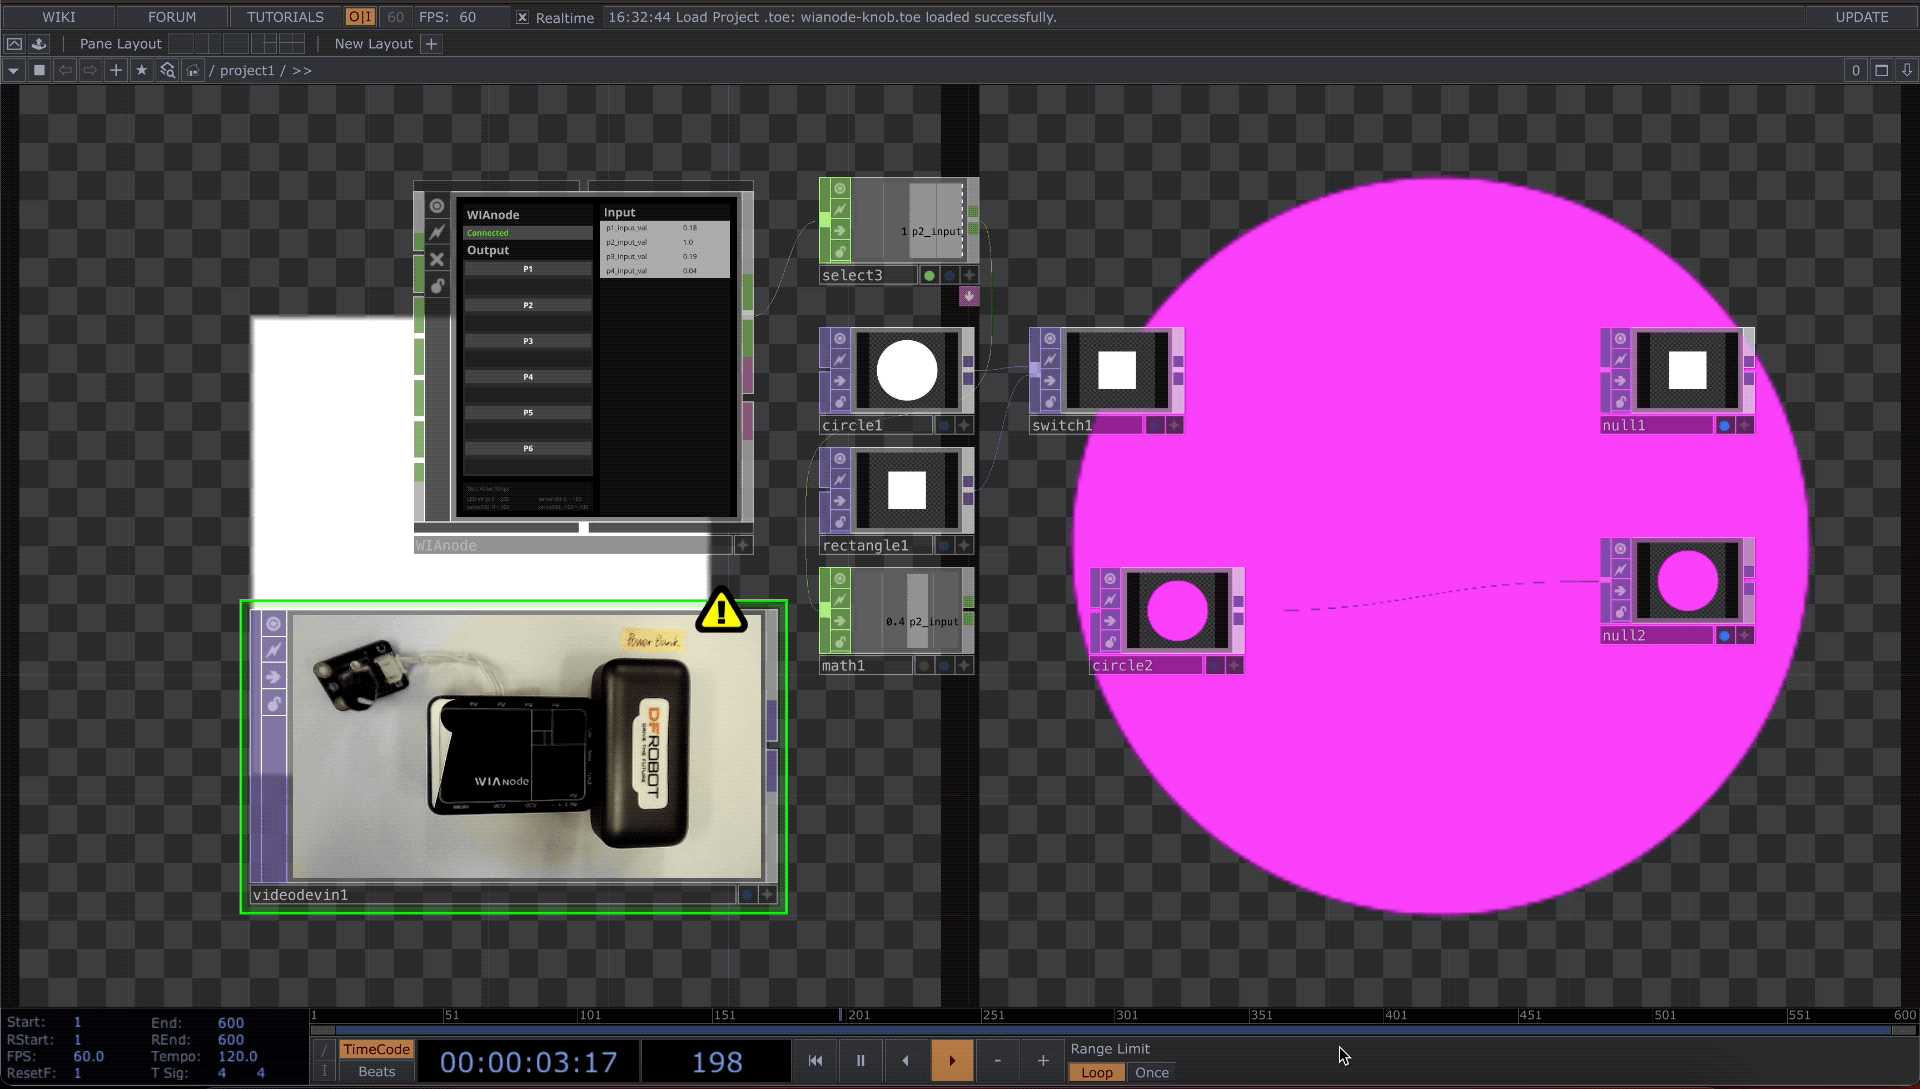
Task: Jump to start of timeline
Action: tap(815, 1061)
